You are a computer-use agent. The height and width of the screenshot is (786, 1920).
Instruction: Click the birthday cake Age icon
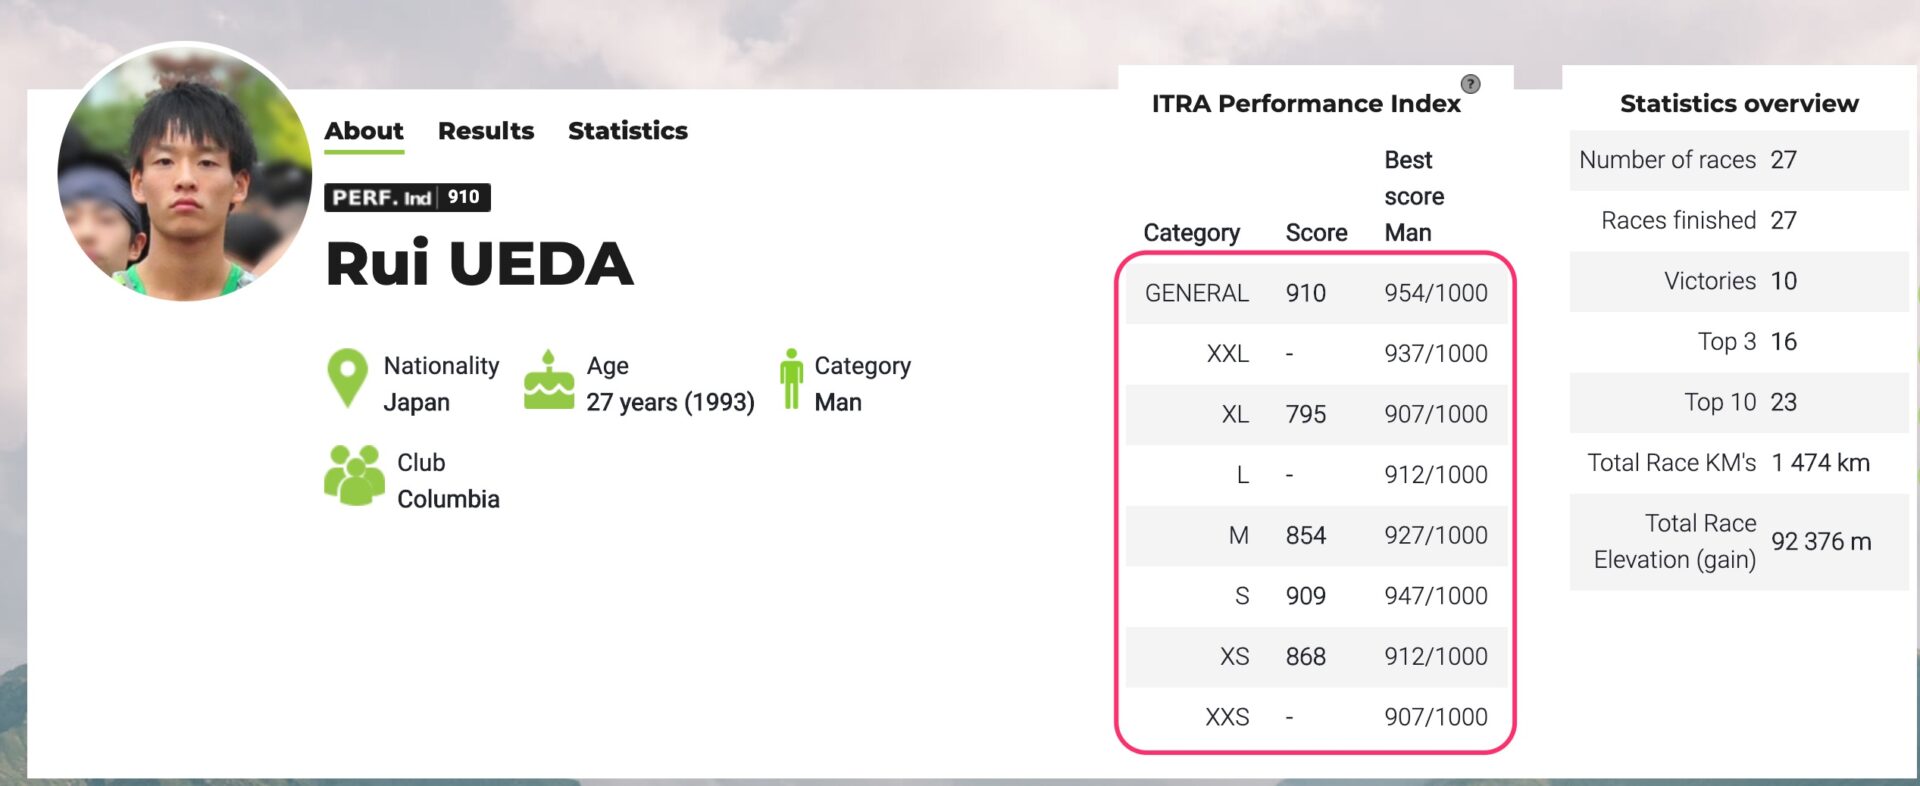tap(549, 381)
